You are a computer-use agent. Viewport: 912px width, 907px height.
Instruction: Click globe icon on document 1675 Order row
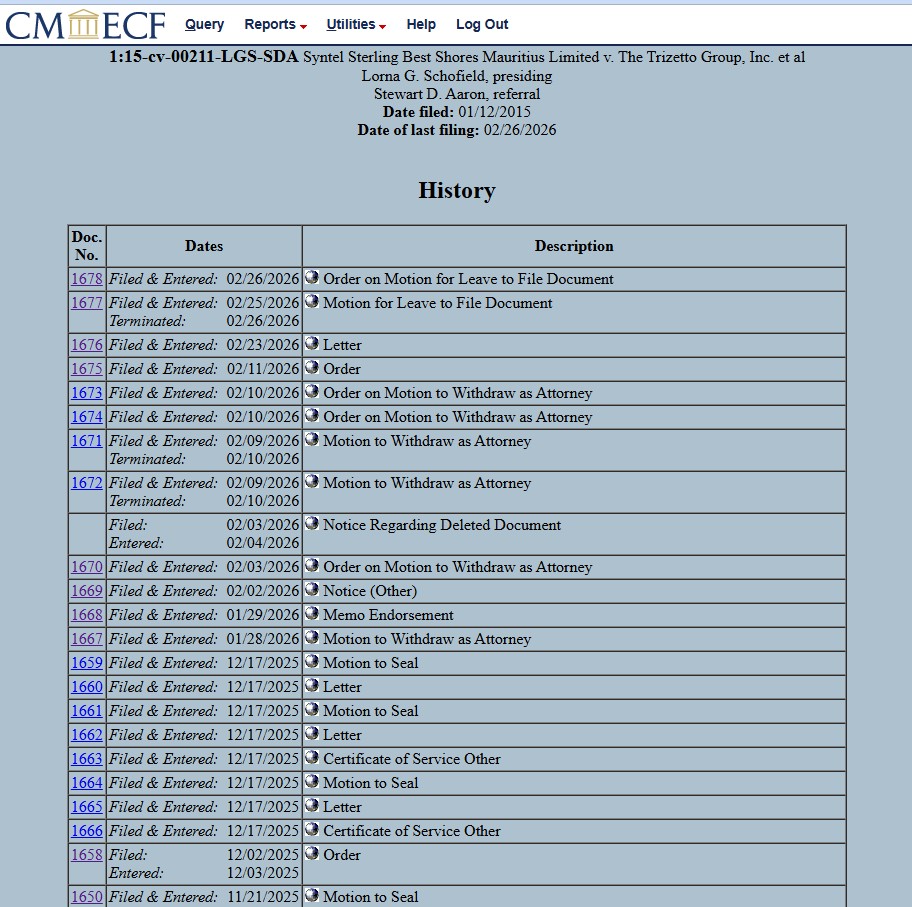(312, 368)
